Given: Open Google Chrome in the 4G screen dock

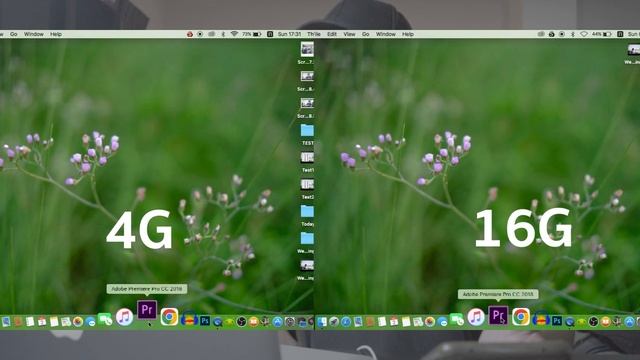Looking at the screenshot, I should (169, 317).
